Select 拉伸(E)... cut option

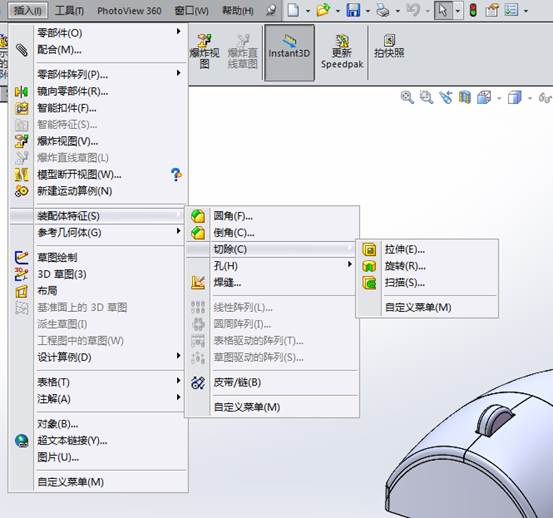tap(427, 249)
